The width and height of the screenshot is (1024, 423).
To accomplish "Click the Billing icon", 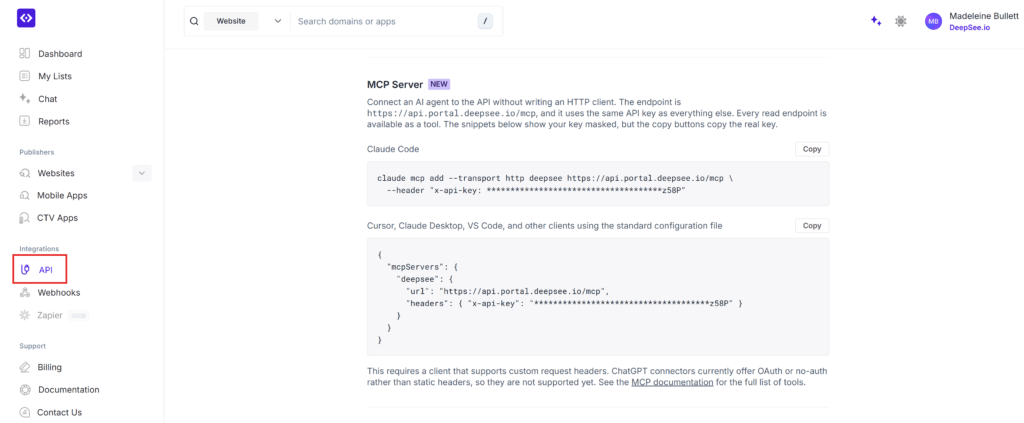I will point(25,367).
